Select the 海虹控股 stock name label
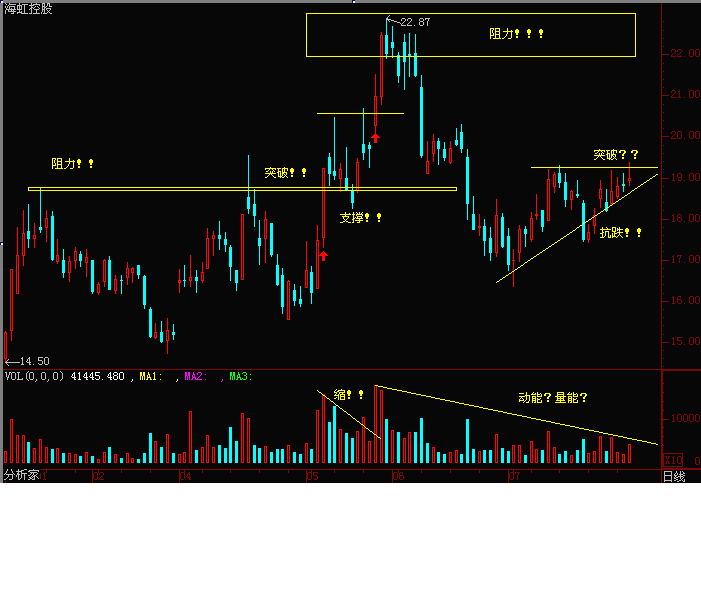This screenshot has height=593, width=701. click(29, 8)
